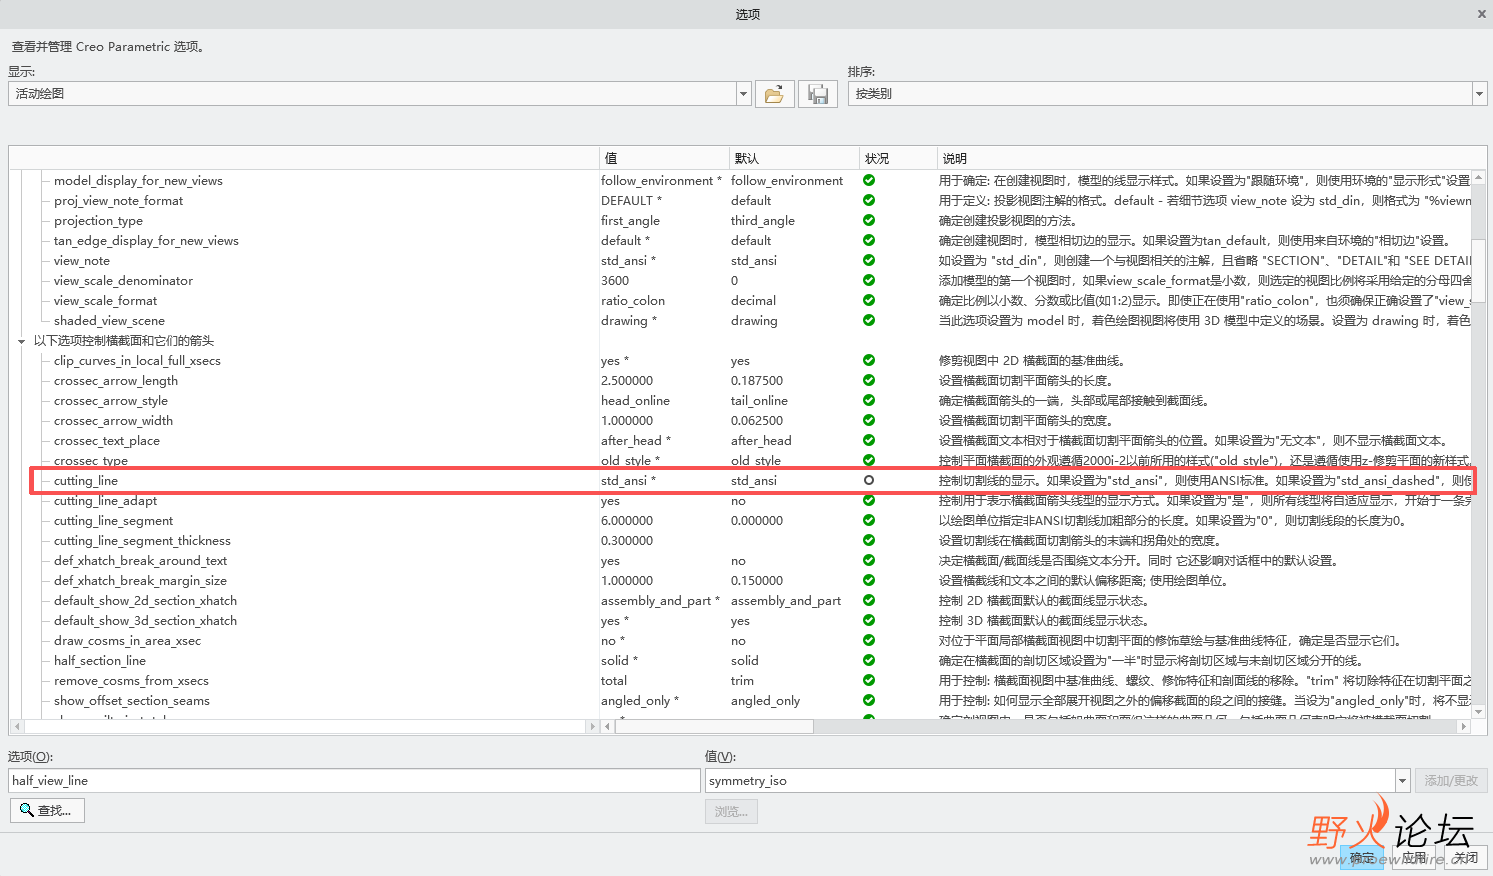1493x876 pixels.
Task: Collapse the 以下选项控制横截面和它们的箭头 section
Action: pos(21,340)
